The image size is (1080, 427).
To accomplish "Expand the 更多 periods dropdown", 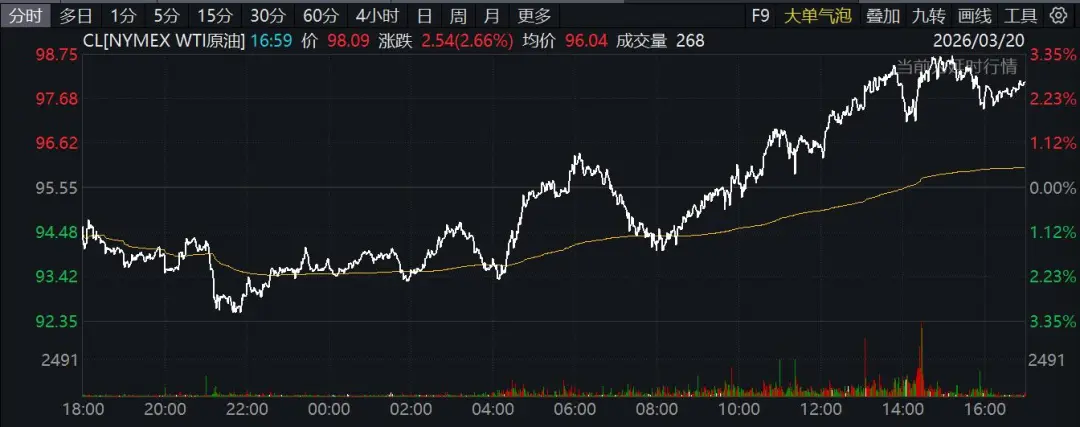I will click(534, 15).
